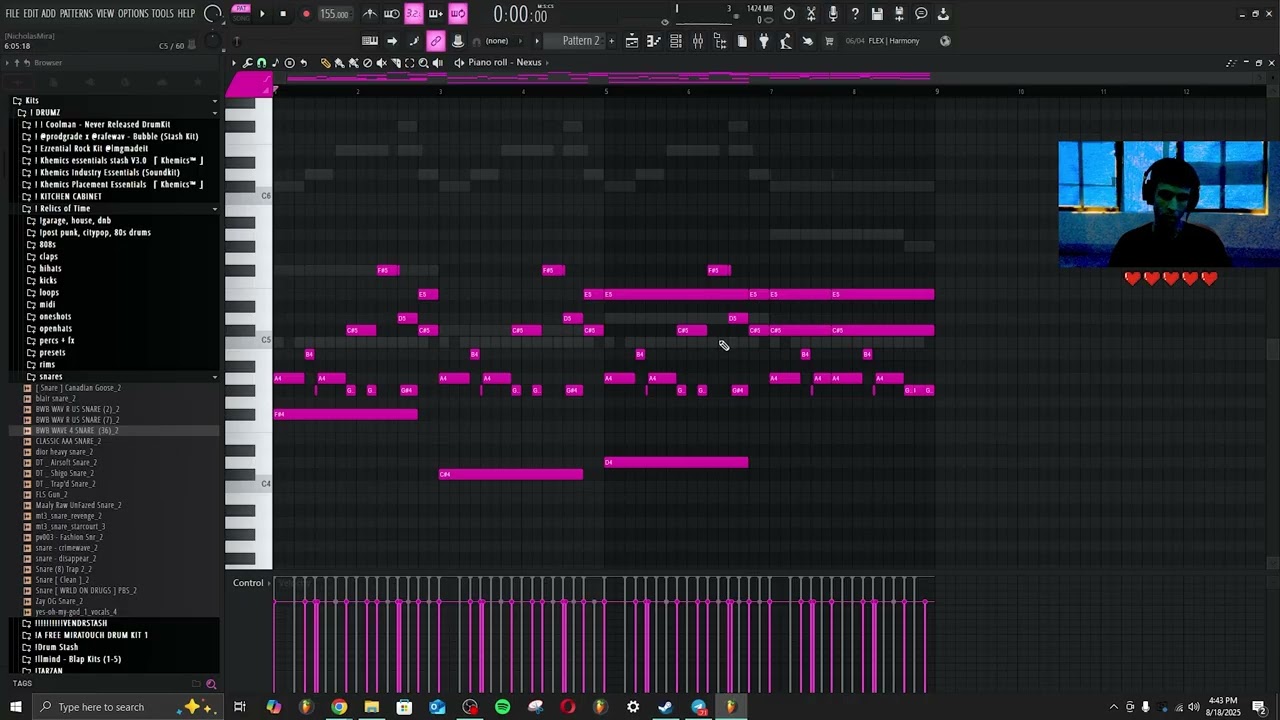Add a new pattern with plus button
Image resolution: width=1280 pixels, height=720 pixels.
612,41
